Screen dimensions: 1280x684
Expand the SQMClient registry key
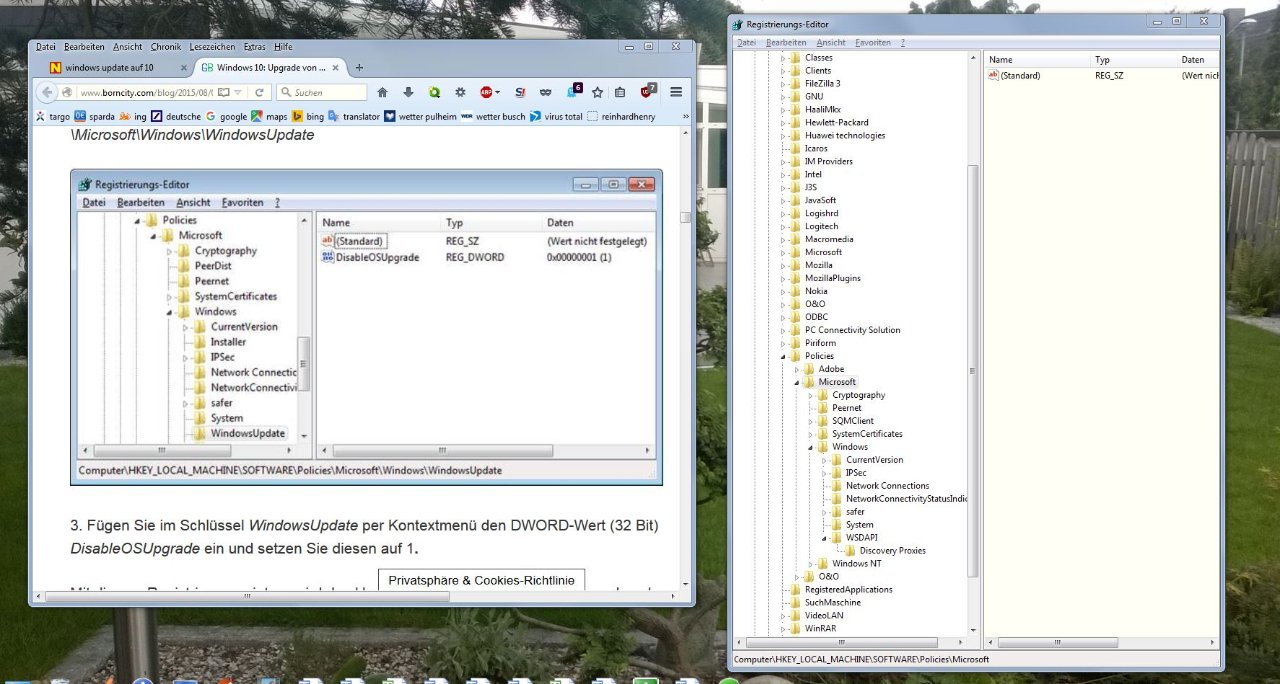pyautogui.click(x=811, y=421)
